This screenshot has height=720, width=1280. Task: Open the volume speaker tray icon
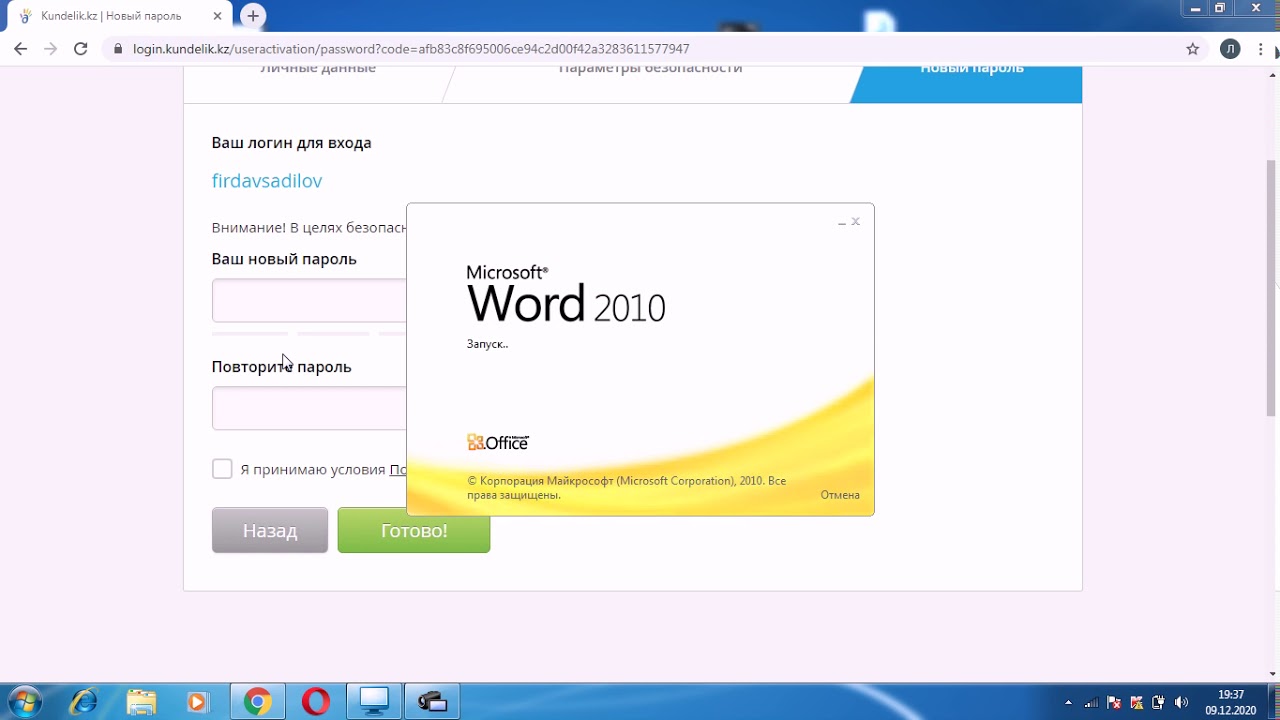(x=1182, y=702)
